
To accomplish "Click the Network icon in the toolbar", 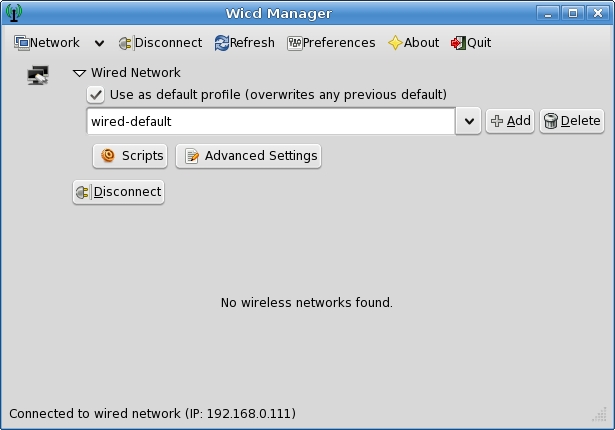I will (21, 43).
